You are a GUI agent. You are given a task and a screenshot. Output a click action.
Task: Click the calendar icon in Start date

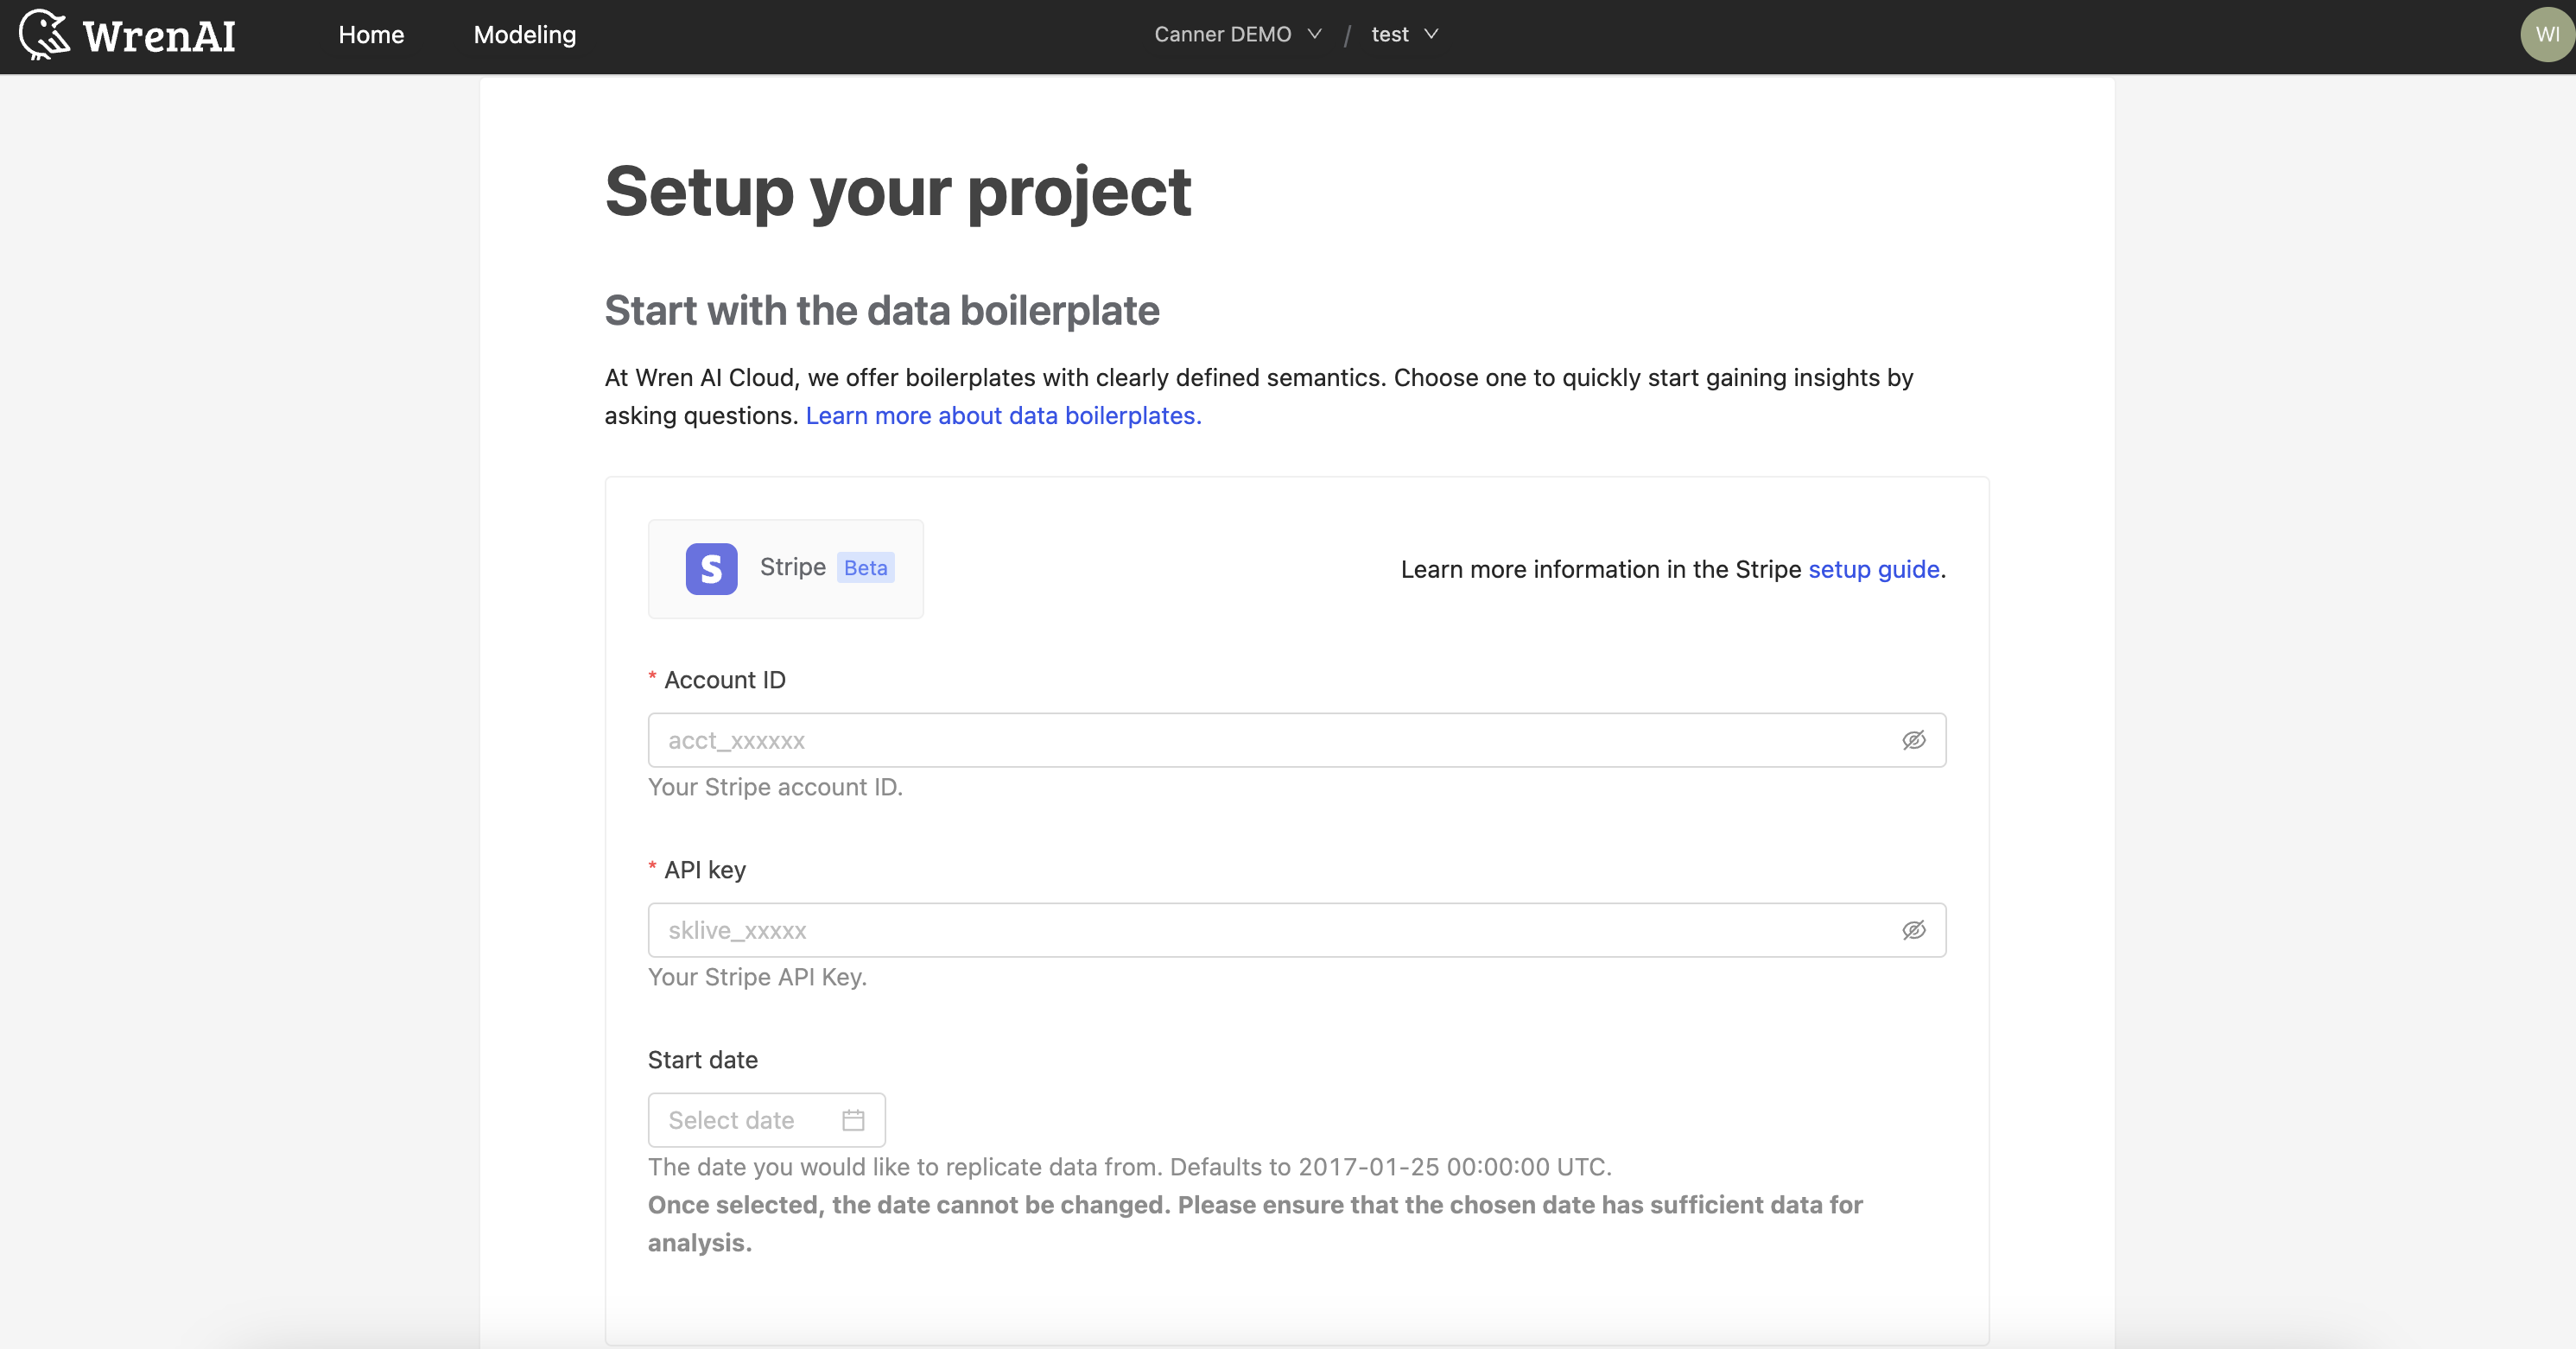(853, 1120)
